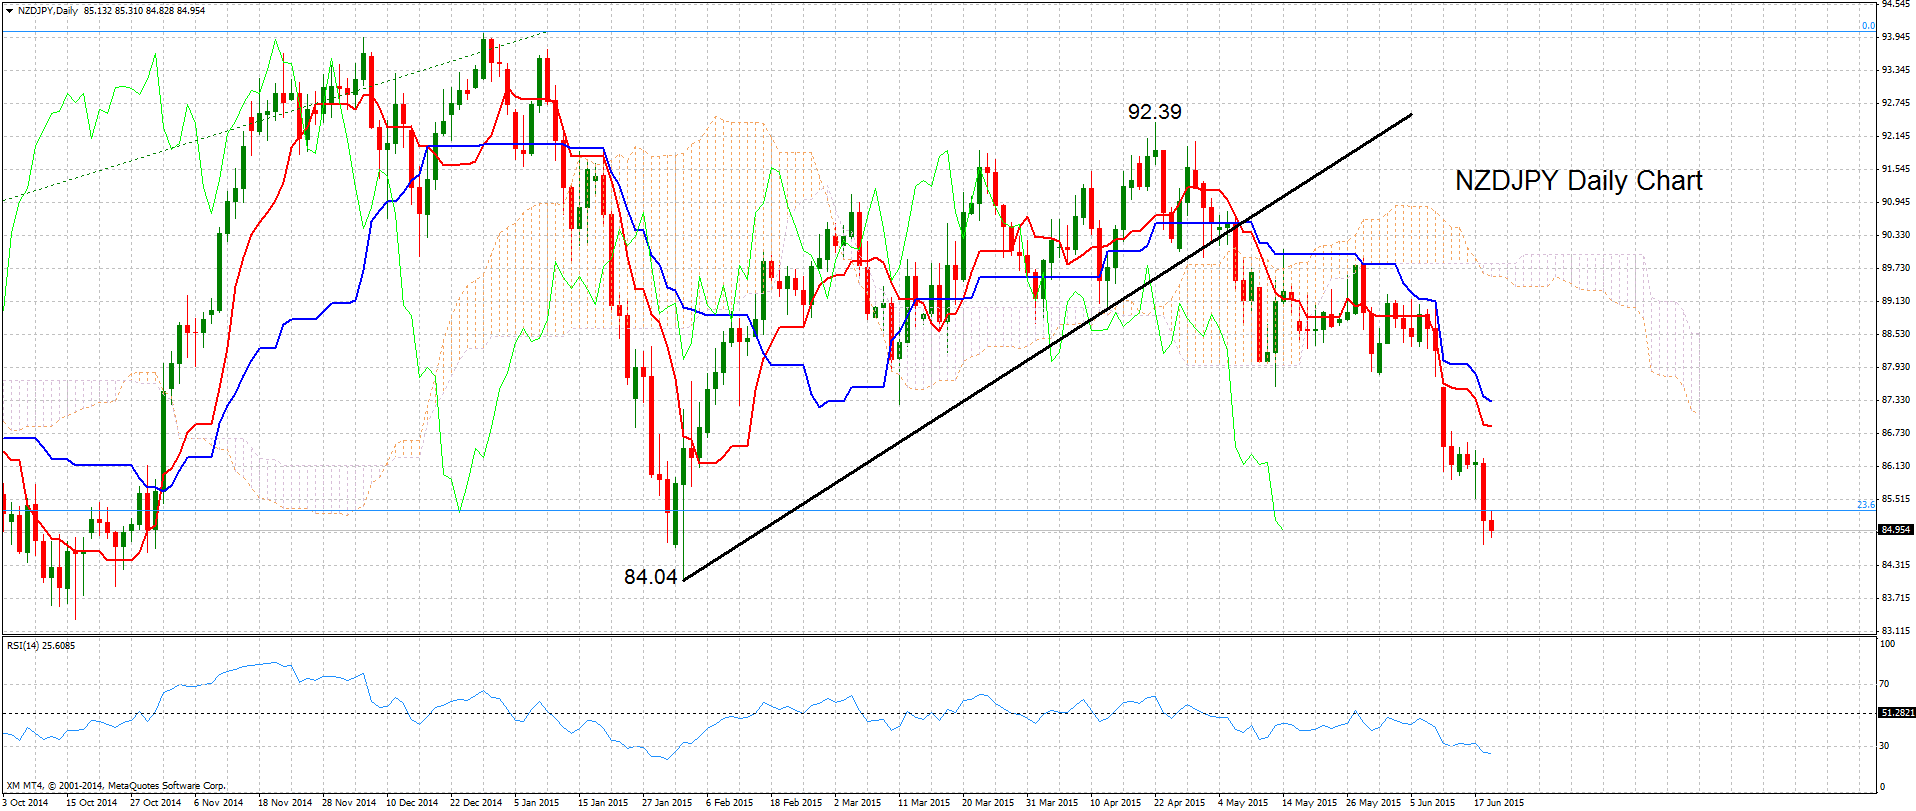
Task: Click the 18 Nov 2014 date label
Action: (285, 802)
